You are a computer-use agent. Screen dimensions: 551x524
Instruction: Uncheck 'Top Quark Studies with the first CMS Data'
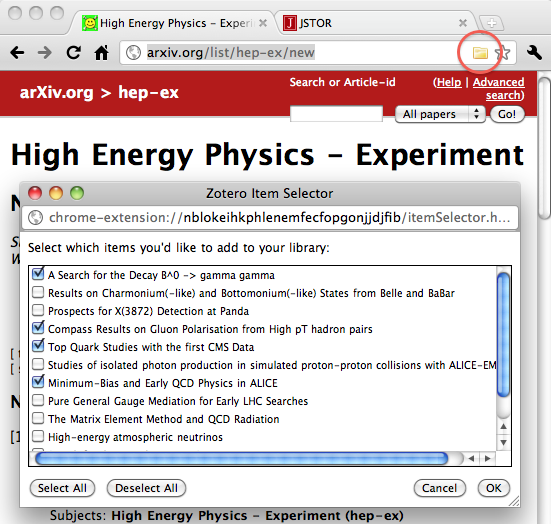click(x=38, y=347)
